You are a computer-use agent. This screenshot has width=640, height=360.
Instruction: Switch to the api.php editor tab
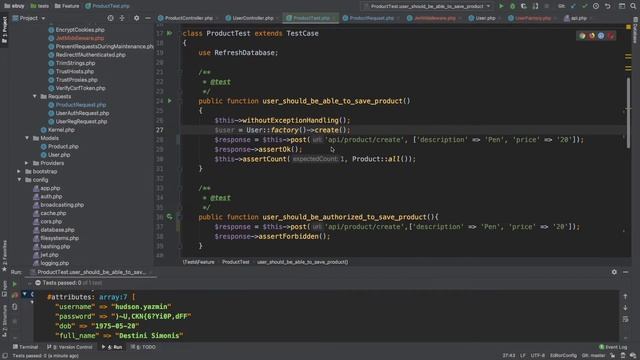(x=578, y=18)
